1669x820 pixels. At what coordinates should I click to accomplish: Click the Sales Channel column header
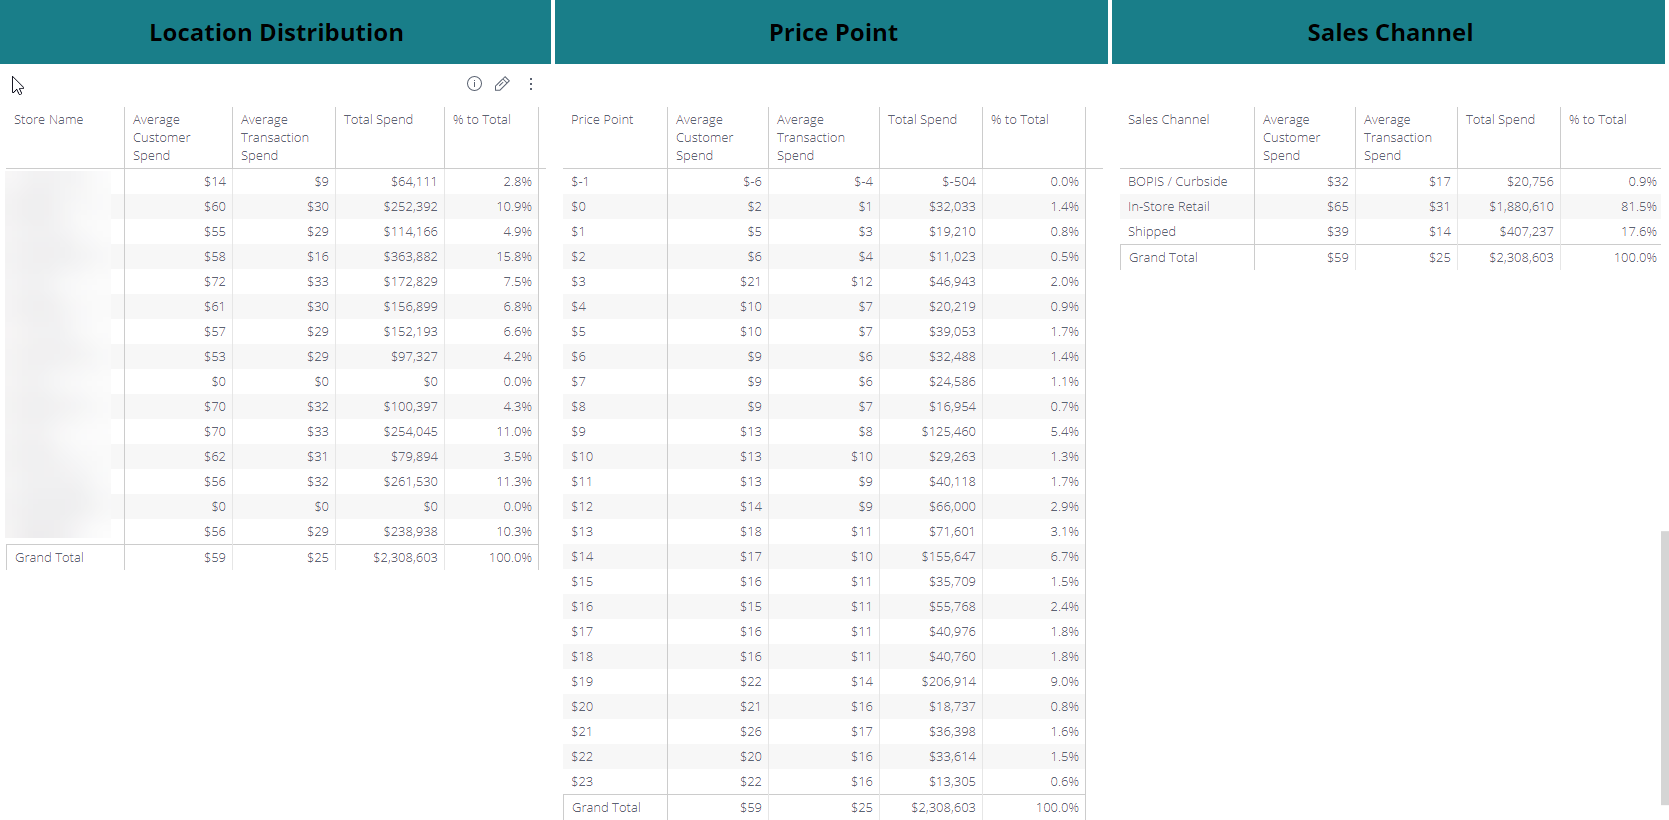[x=1168, y=120]
